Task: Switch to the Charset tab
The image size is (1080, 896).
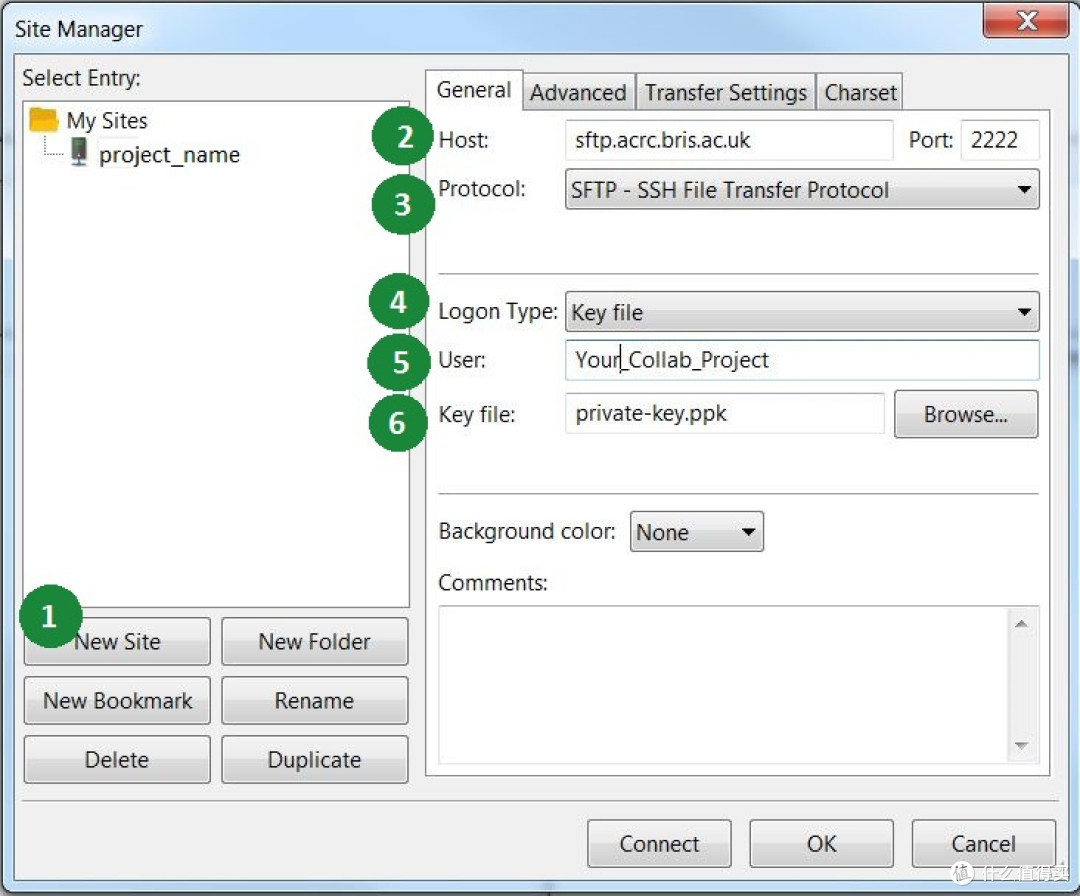Action: [x=860, y=92]
